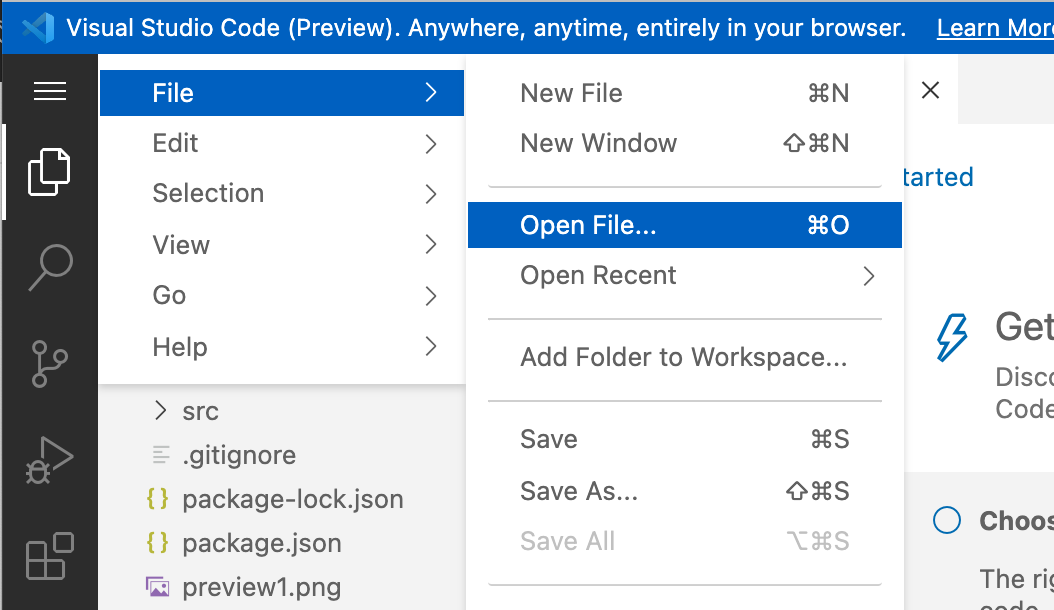Open the Extensions view icon
This screenshot has width=1054, height=610.
[x=50, y=556]
